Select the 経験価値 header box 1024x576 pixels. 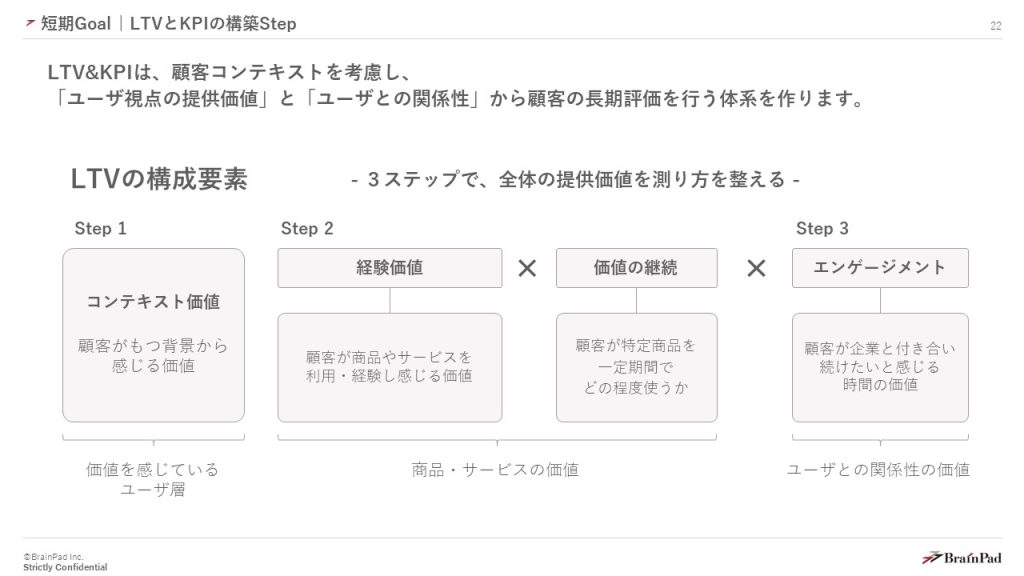389,268
